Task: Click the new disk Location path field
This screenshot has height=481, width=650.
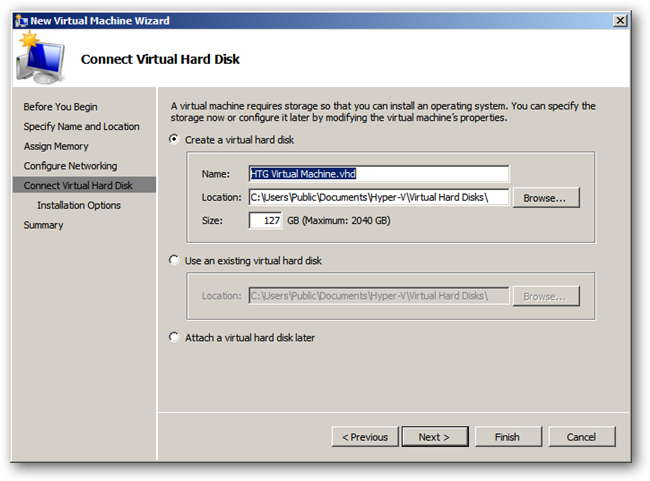Action: (x=379, y=197)
